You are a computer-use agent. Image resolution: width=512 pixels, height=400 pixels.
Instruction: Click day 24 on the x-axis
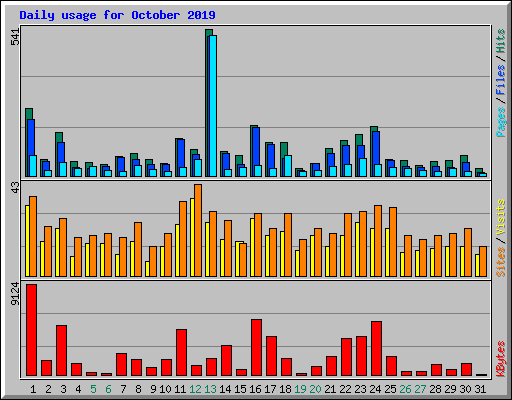[375, 389]
